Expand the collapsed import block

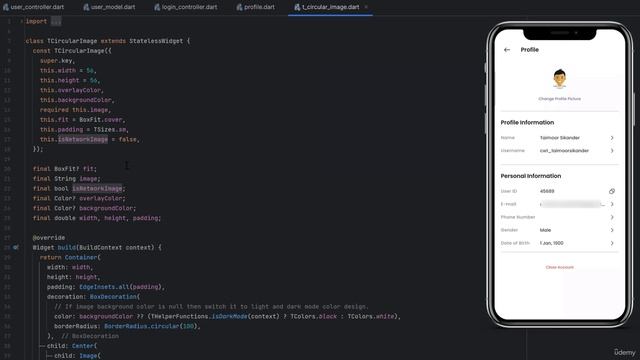(x=56, y=21)
